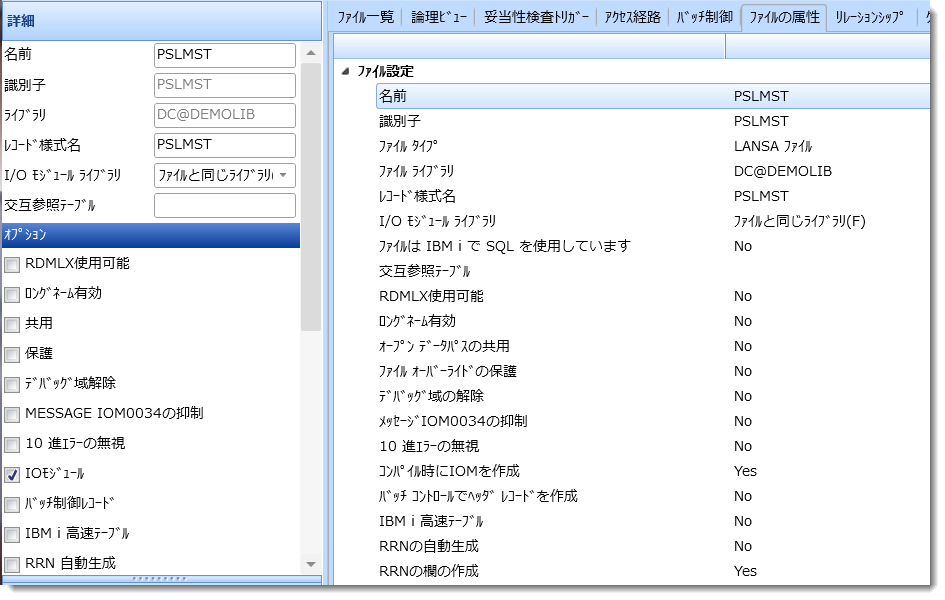Open the 論理ﾋﾞｭｰ tab
Screen dimensions: 945x600
pyautogui.click(x=439, y=17)
